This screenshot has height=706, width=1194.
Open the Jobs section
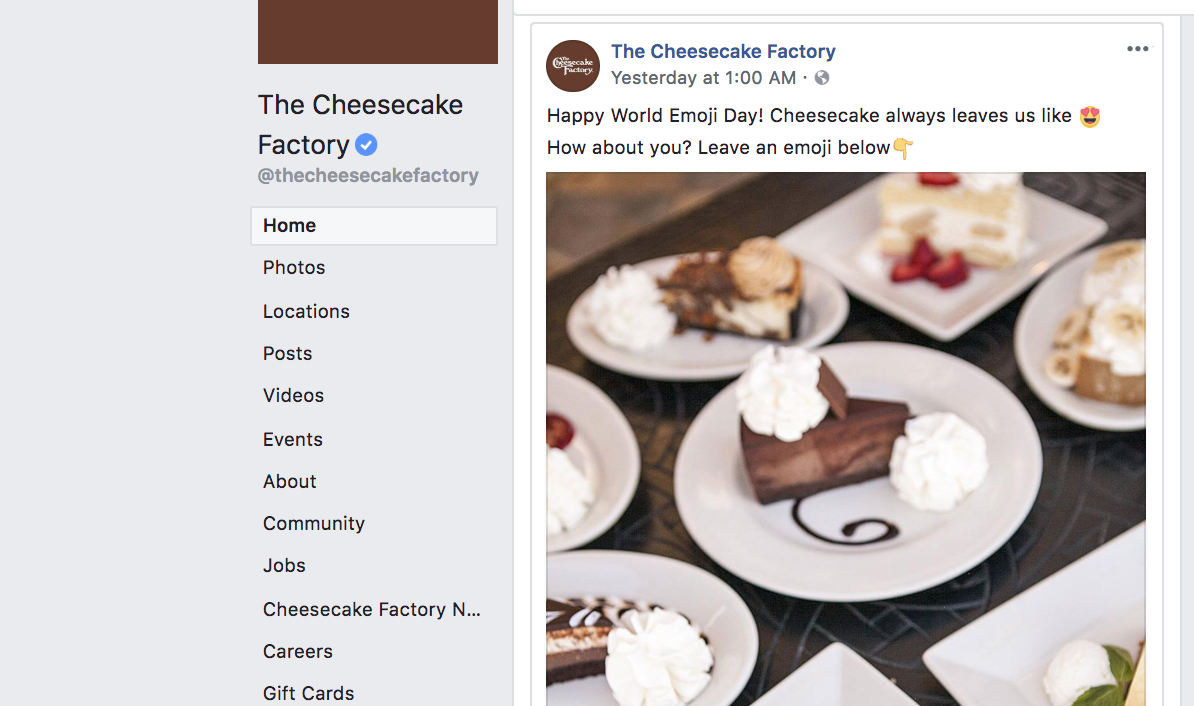pyautogui.click(x=284, y=565)
